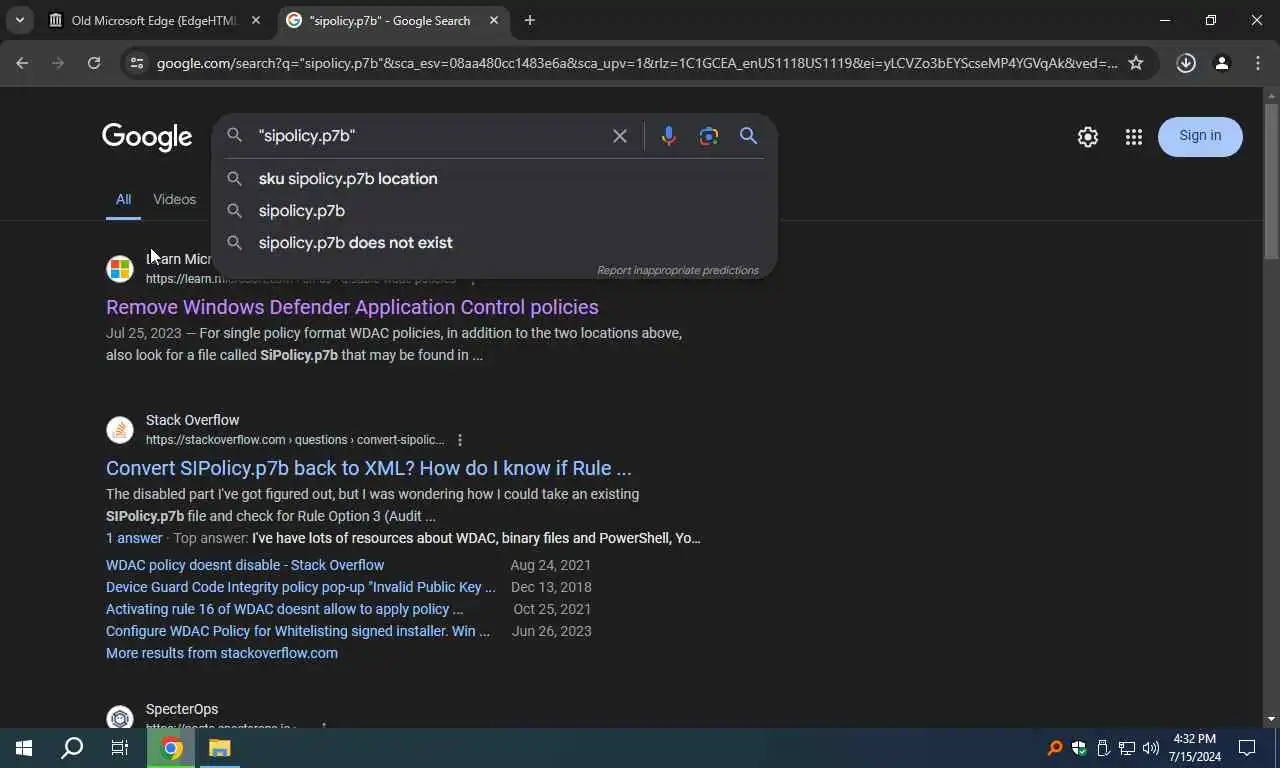This screenshot has height=768, width=1280.
Task: Open the notification center icon
Action: (1247, 748)
